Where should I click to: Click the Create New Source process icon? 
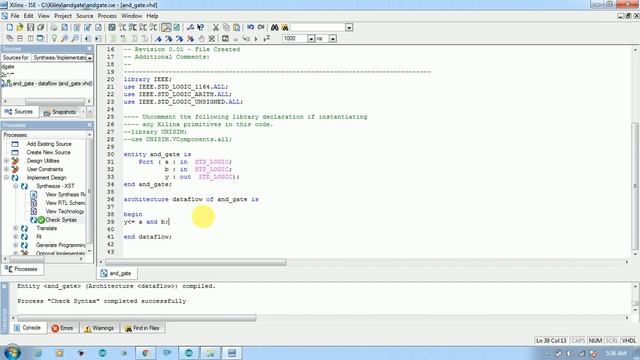15,152
